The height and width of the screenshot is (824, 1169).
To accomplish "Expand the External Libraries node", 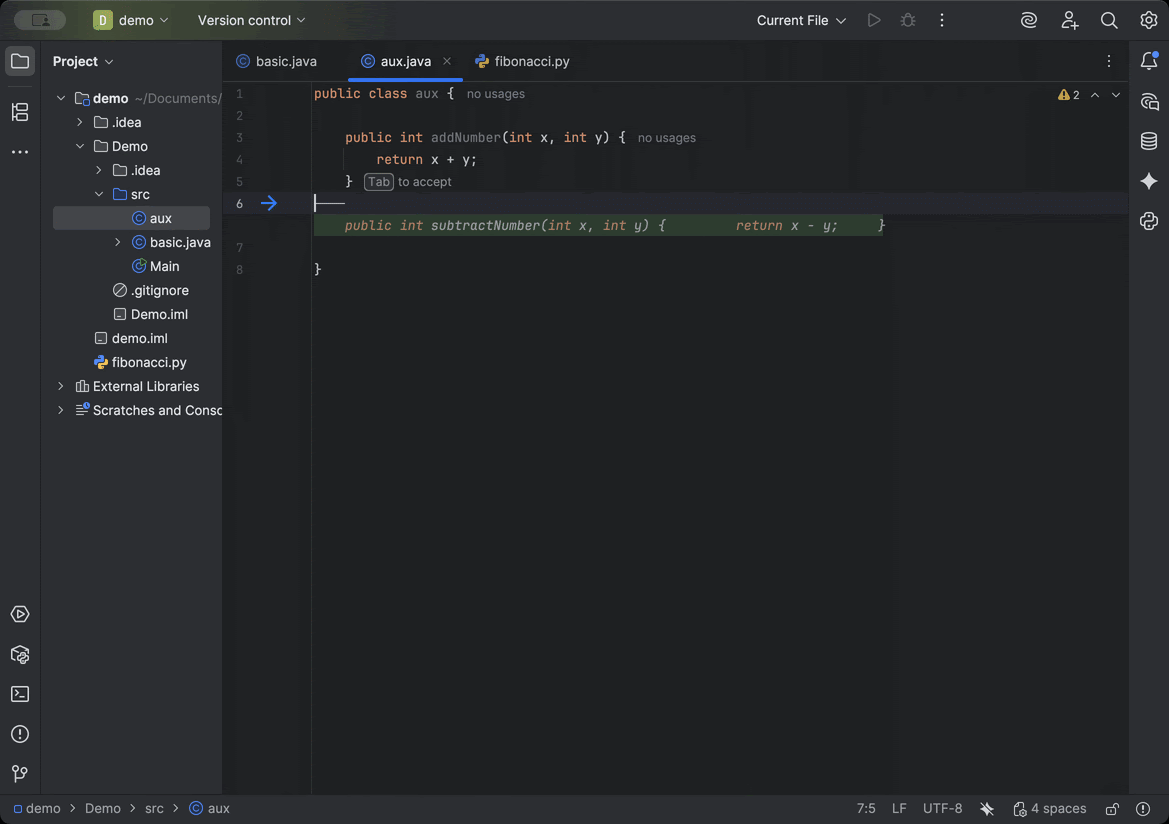I will tap(60, 386).
